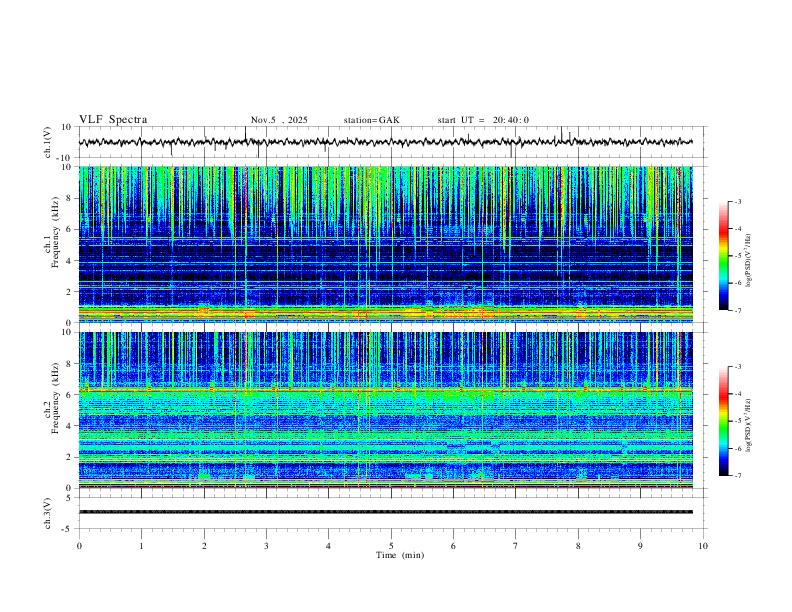Click the 'ch.1(V)' waveform axis label
Screen dimensions: 792x612
click(48, 142)
